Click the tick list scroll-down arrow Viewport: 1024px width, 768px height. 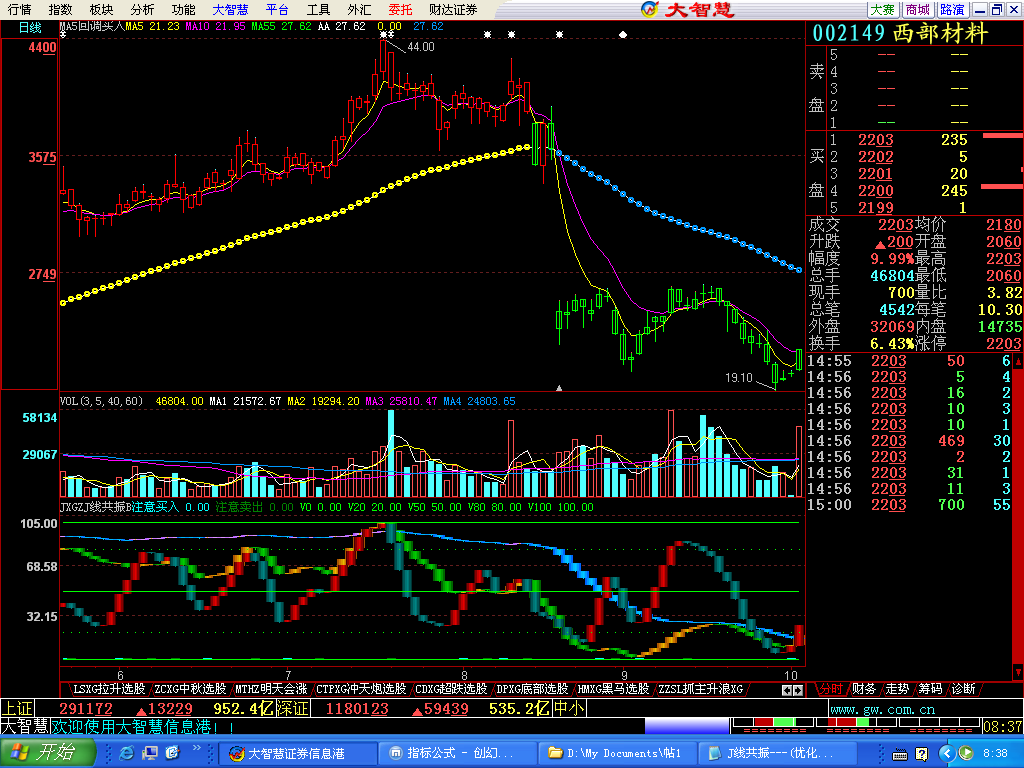click(1018, 672)
